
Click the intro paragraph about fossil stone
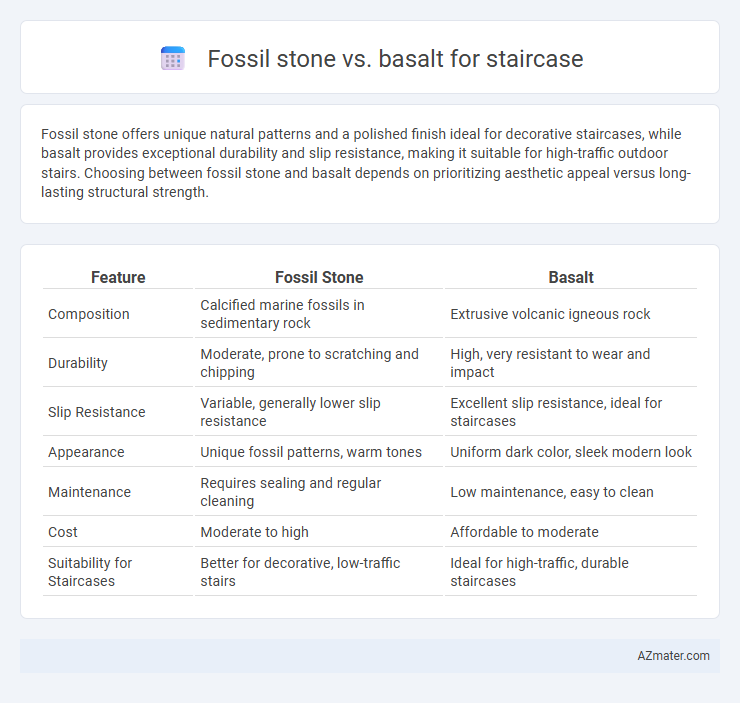366,163
